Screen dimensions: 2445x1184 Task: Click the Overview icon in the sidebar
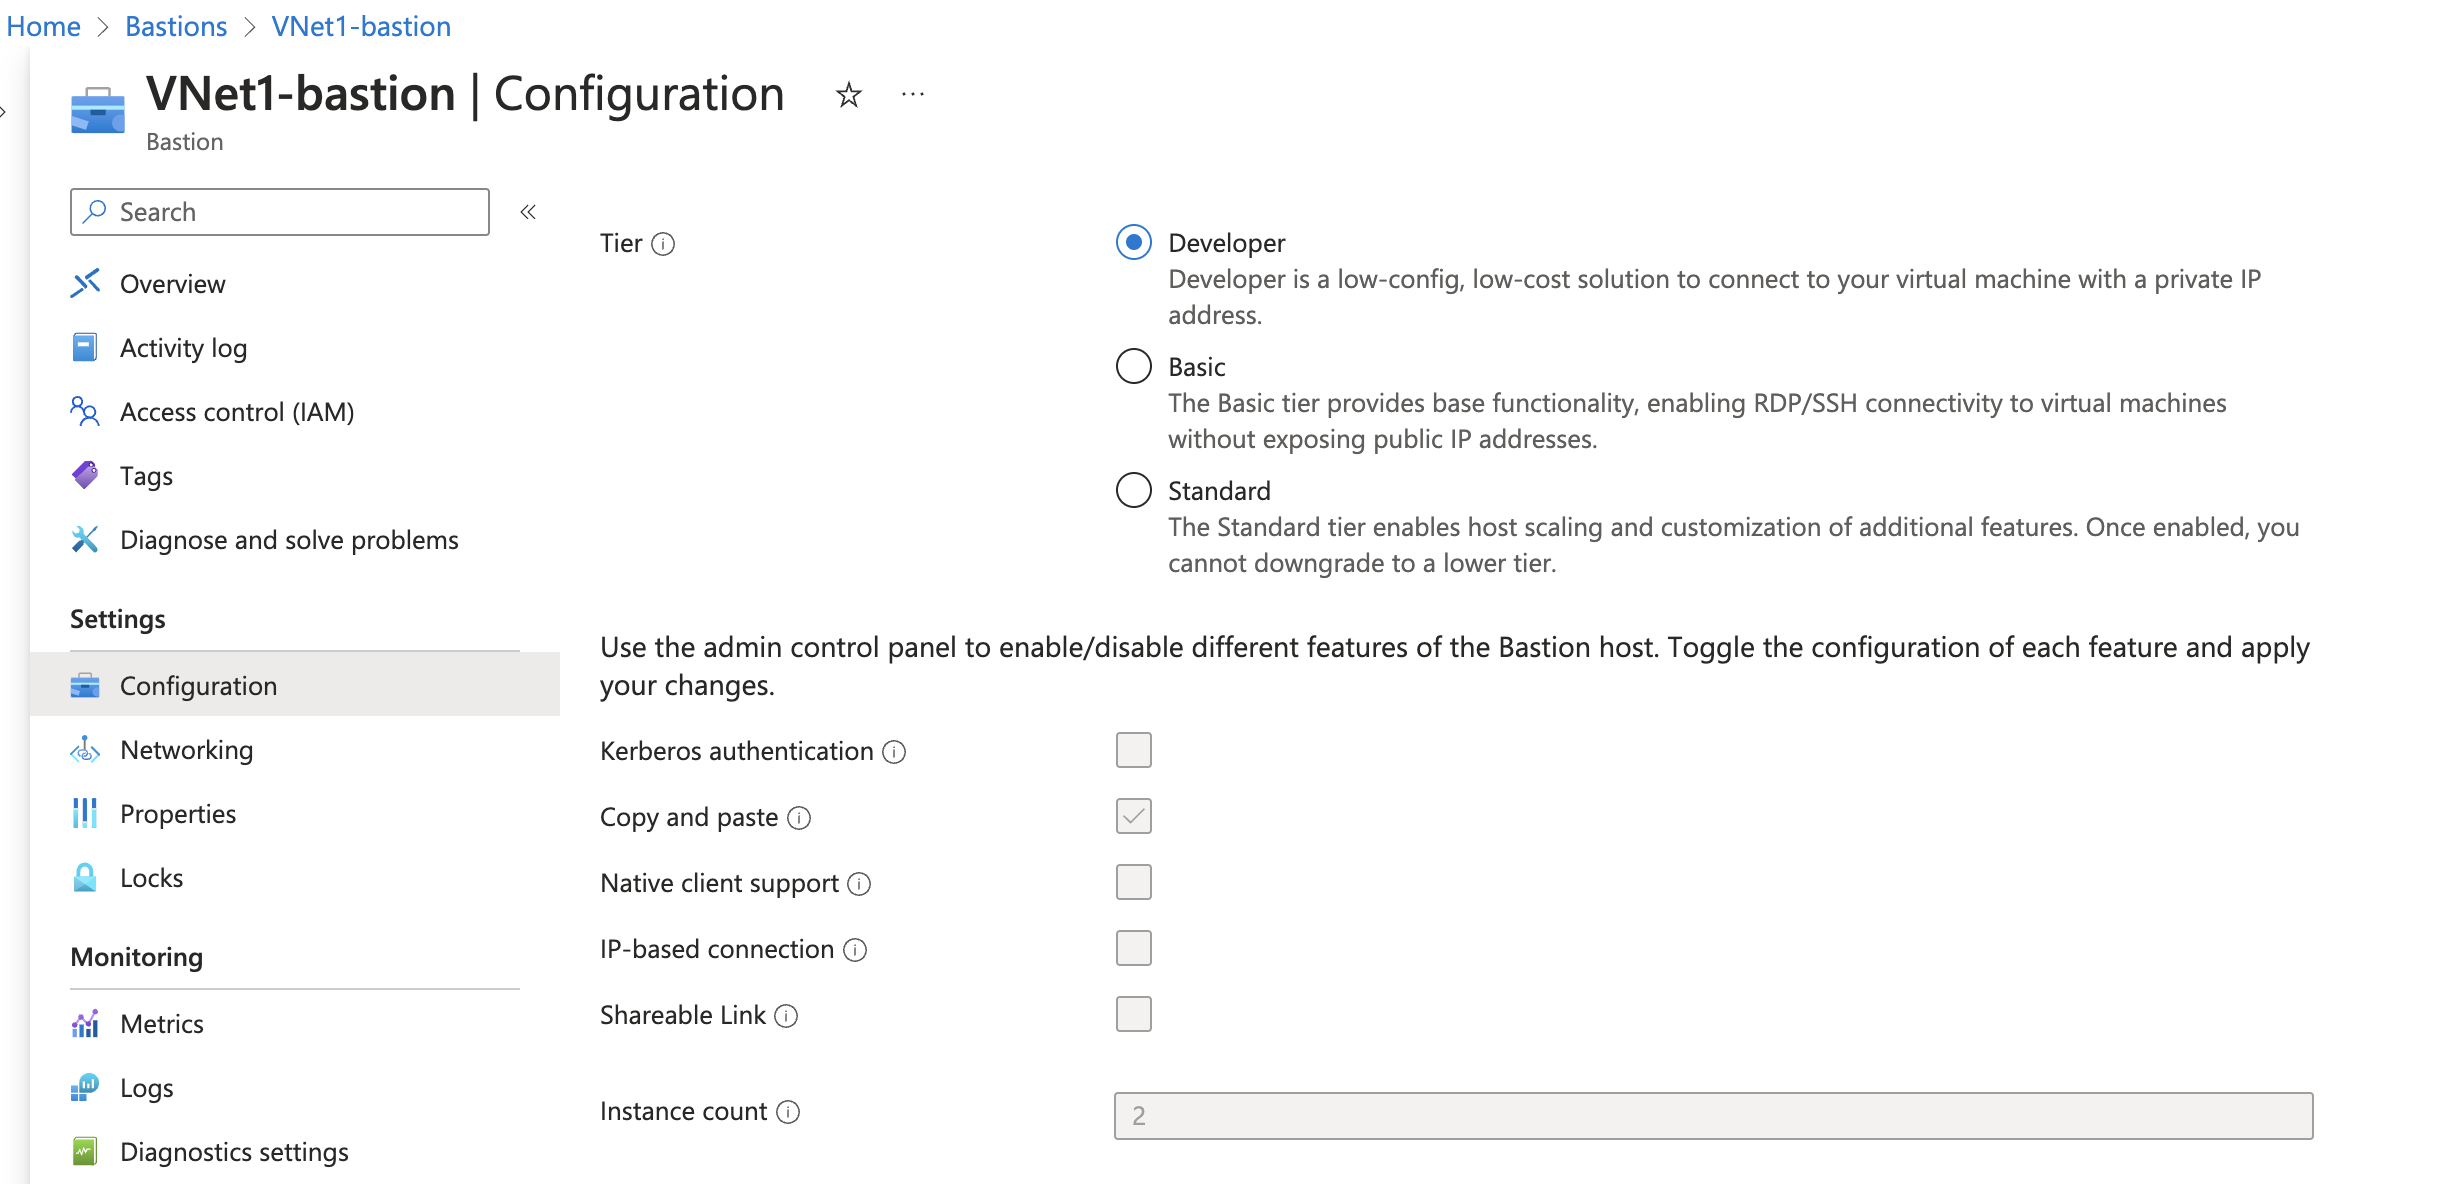pyautogui.click(x=85, y=283)
